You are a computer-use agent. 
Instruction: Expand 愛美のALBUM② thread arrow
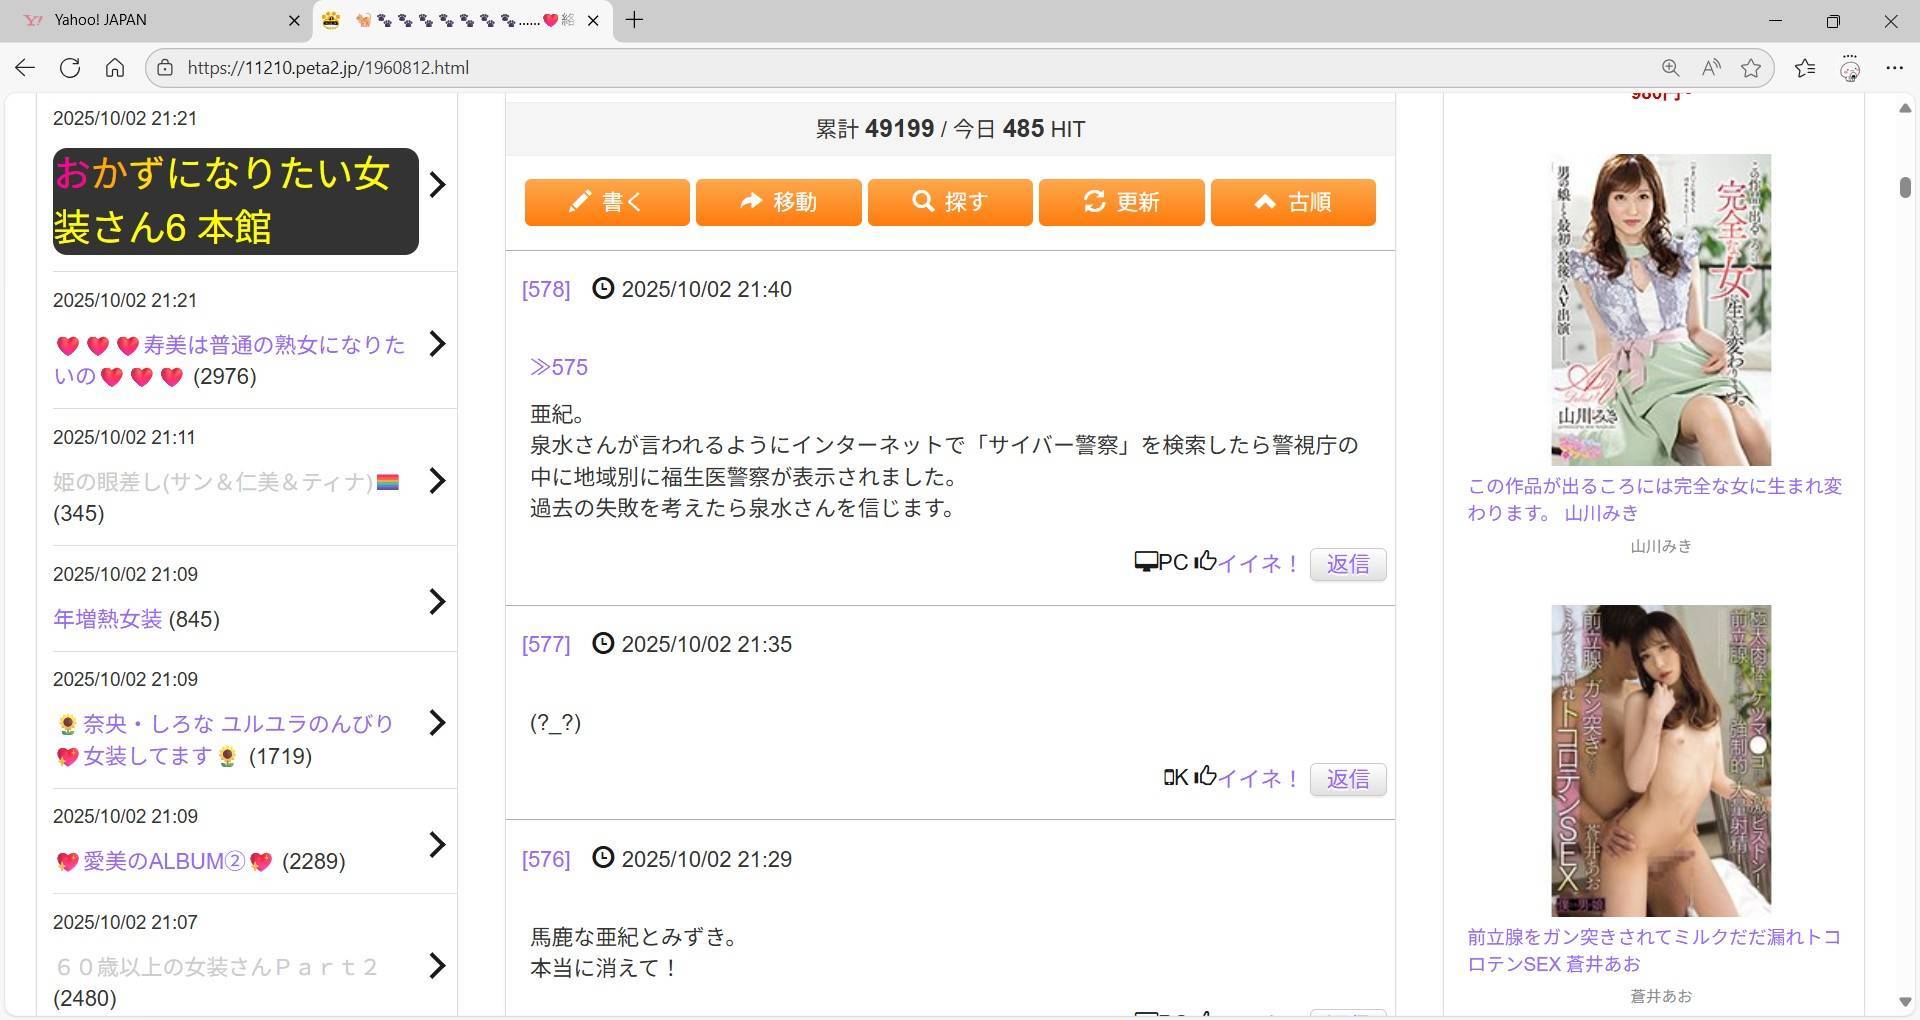[x=437, y=845]
